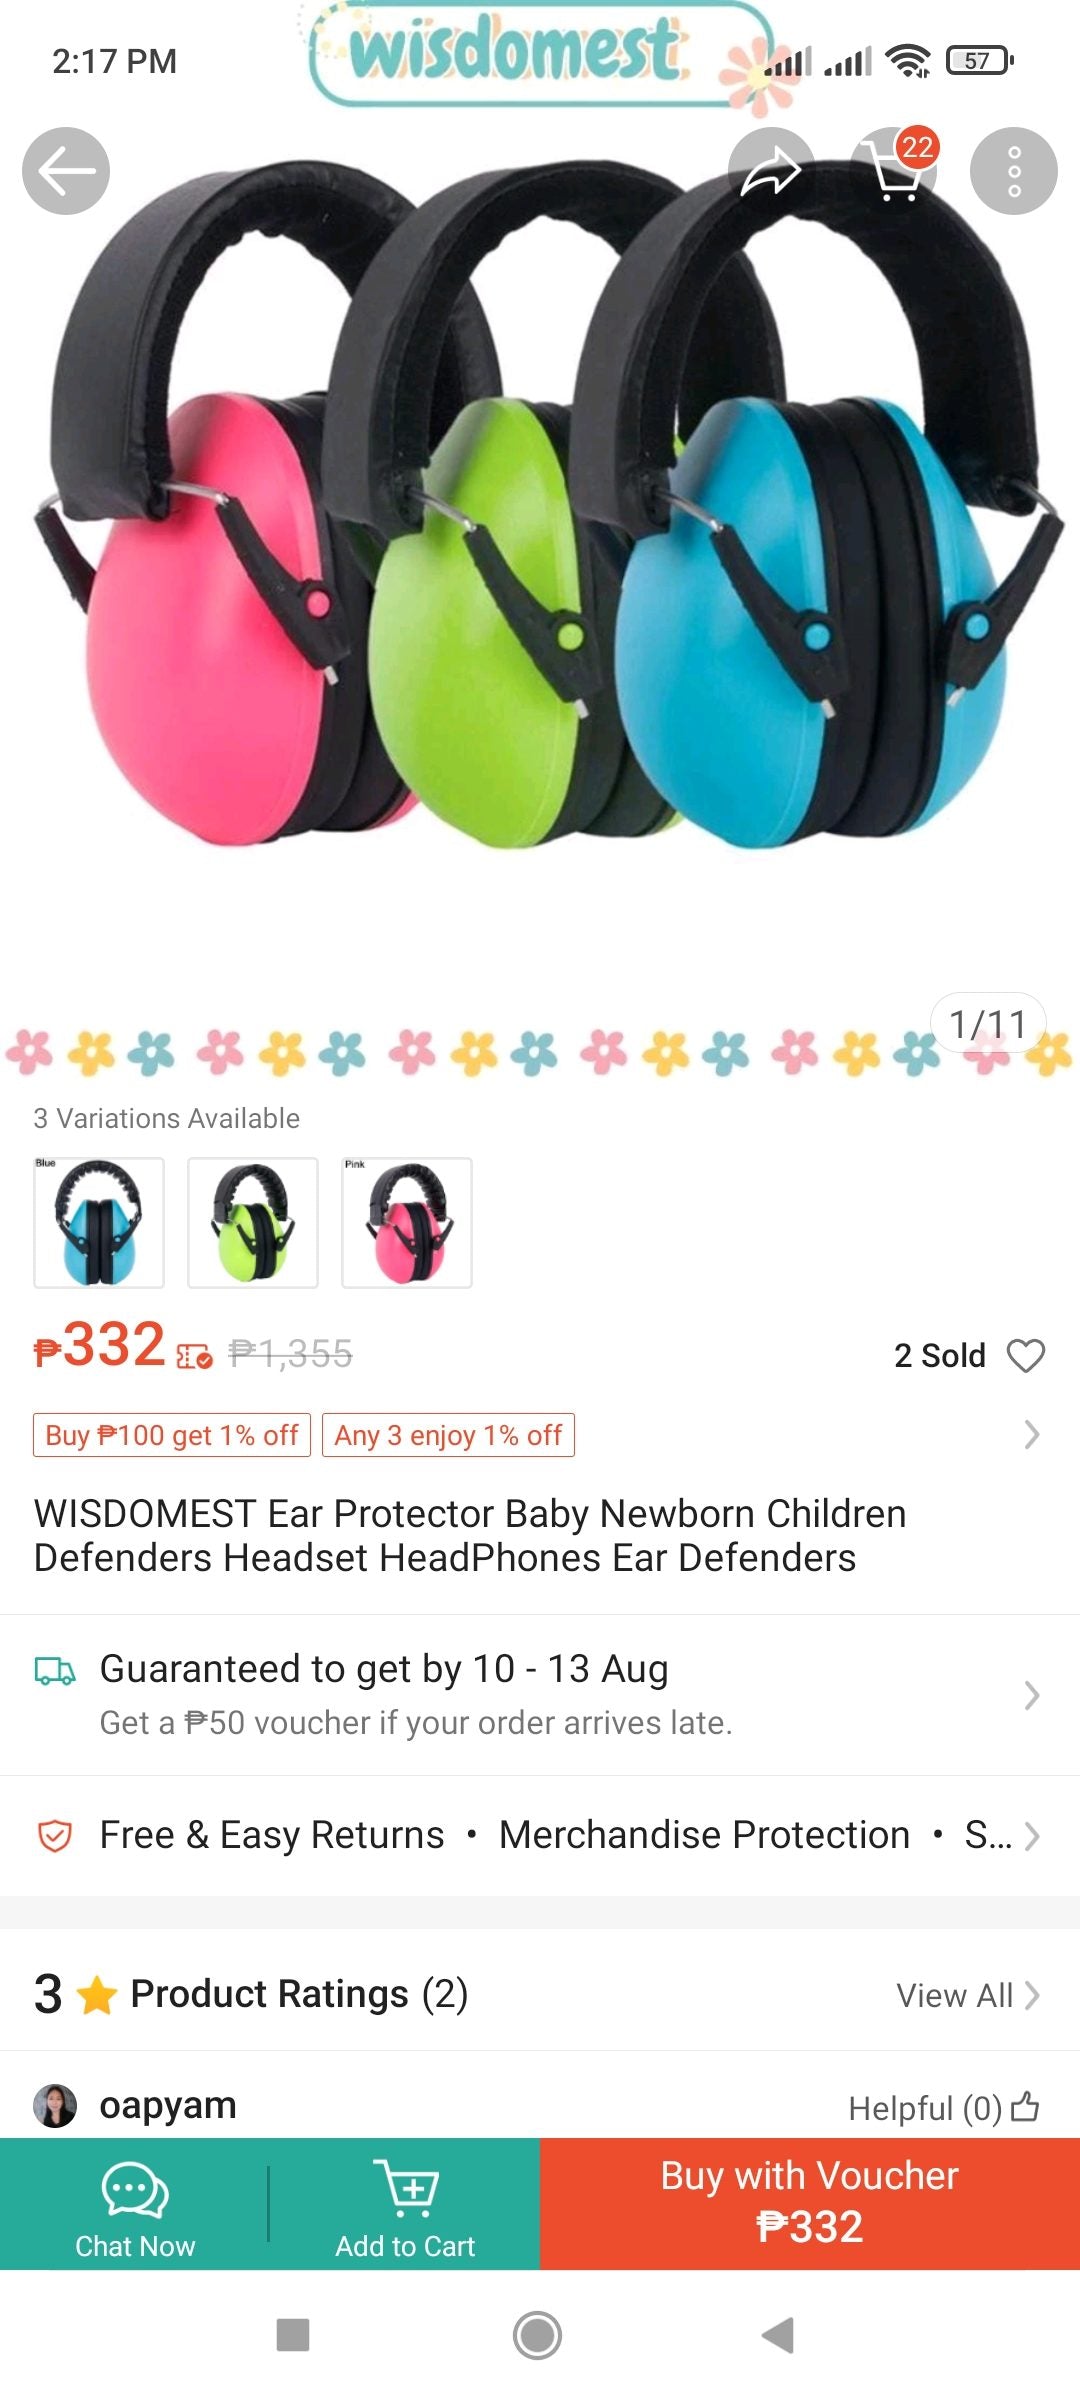Tap the voucher icon beside the ₱332 price

(194, 1357)
